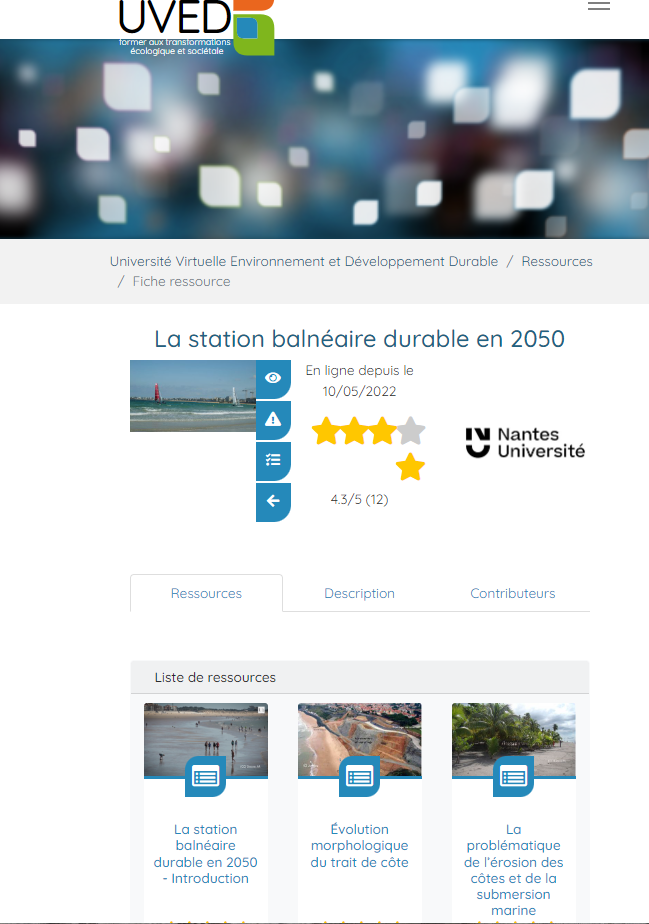Open Université Virtuelle Environnement breadcrumb link
649x924 pixels.
tap(303, 261)
